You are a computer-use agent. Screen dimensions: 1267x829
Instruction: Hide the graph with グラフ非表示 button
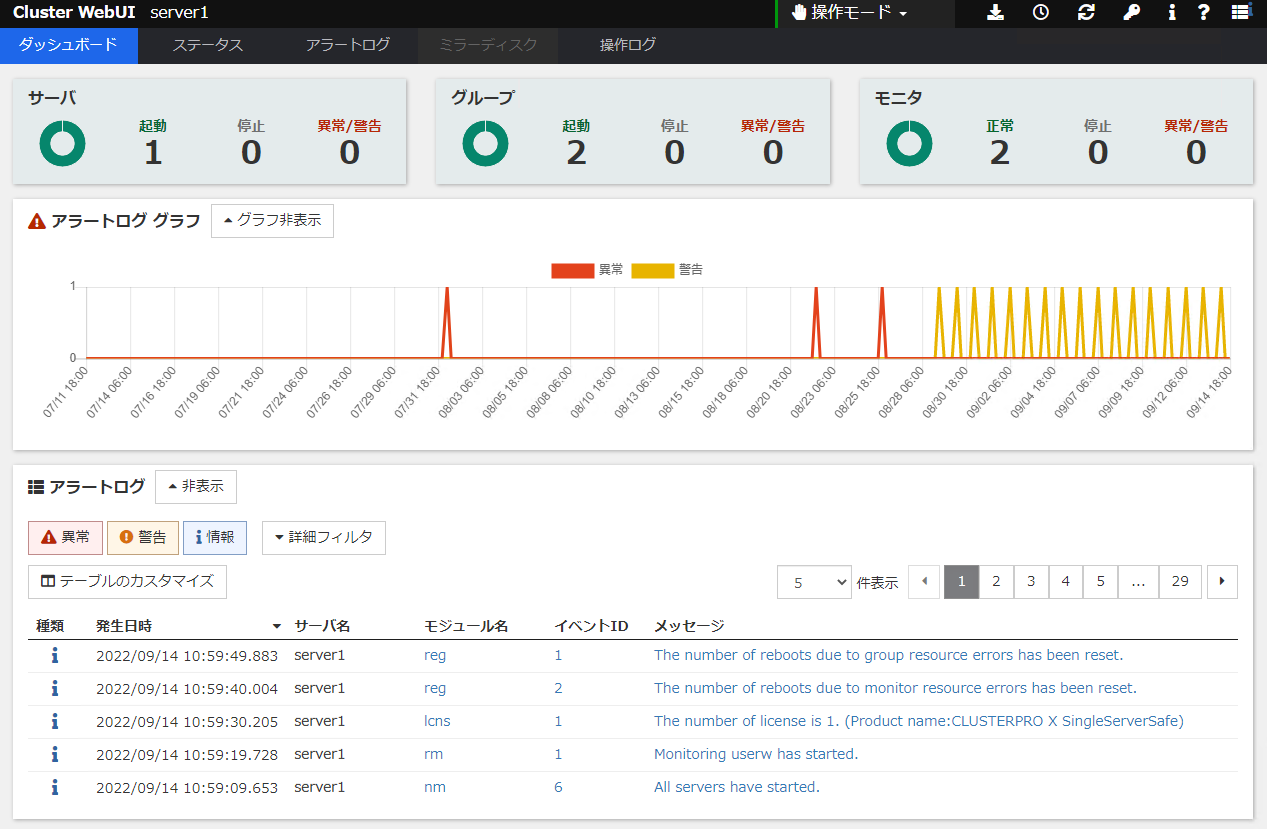click(x=272, y=221)
